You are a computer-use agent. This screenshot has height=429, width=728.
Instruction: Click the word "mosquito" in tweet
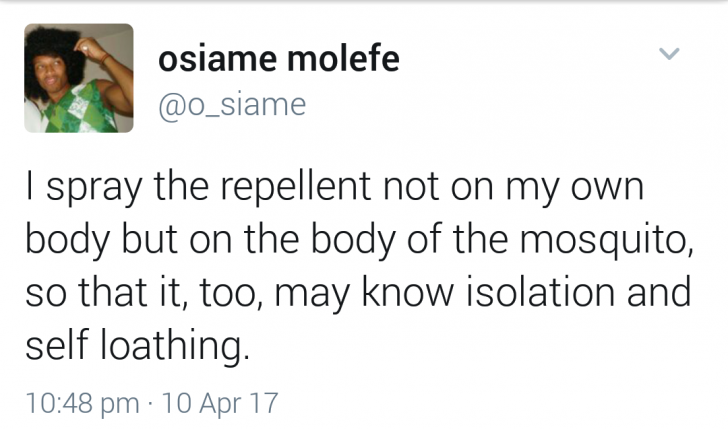[x=602, y=241]
